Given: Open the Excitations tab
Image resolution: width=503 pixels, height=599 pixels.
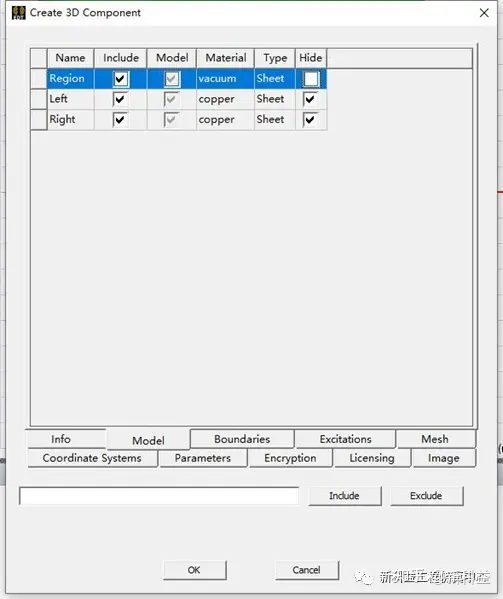Looking at the screenshot, I should [345, 439].
